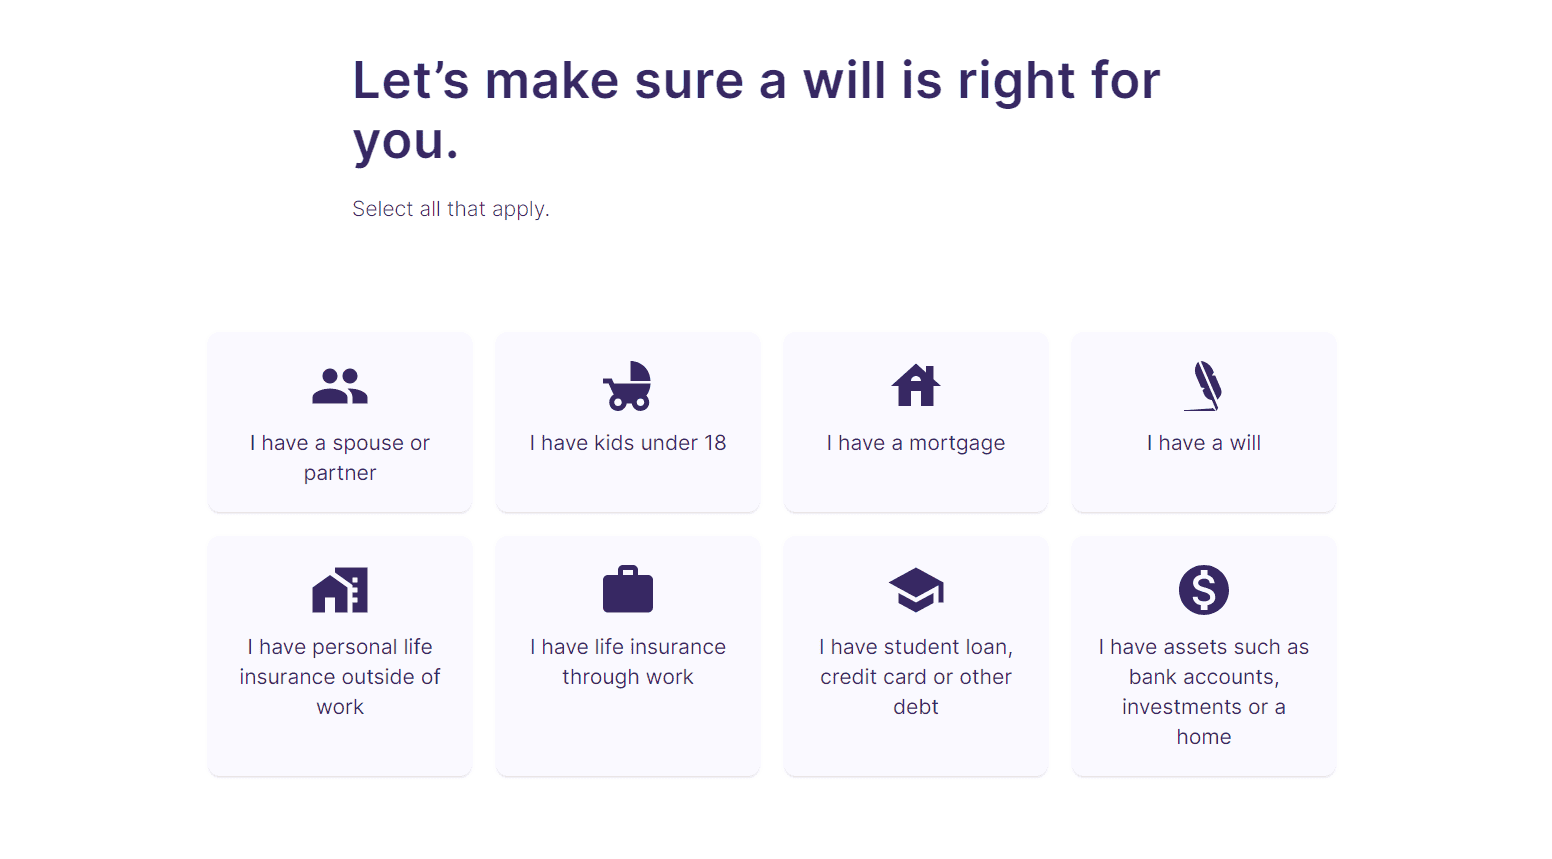Toggle "I have personal life insurance outside of work" text

coord(340,677)
